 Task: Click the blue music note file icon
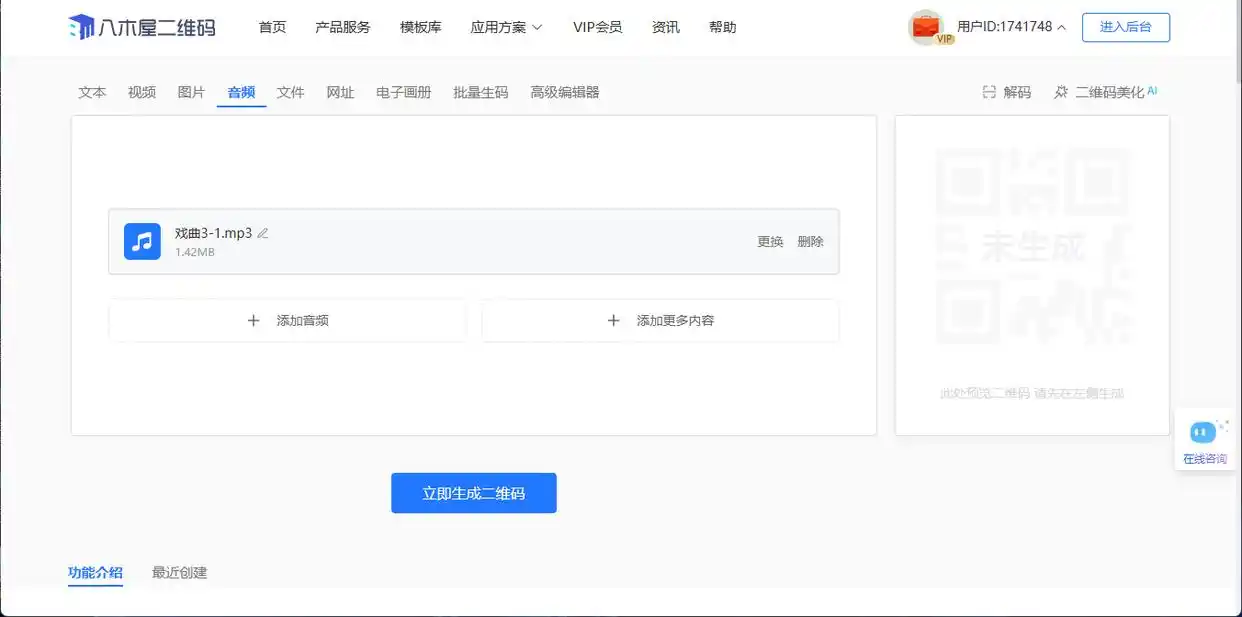[x=142, y=241]
